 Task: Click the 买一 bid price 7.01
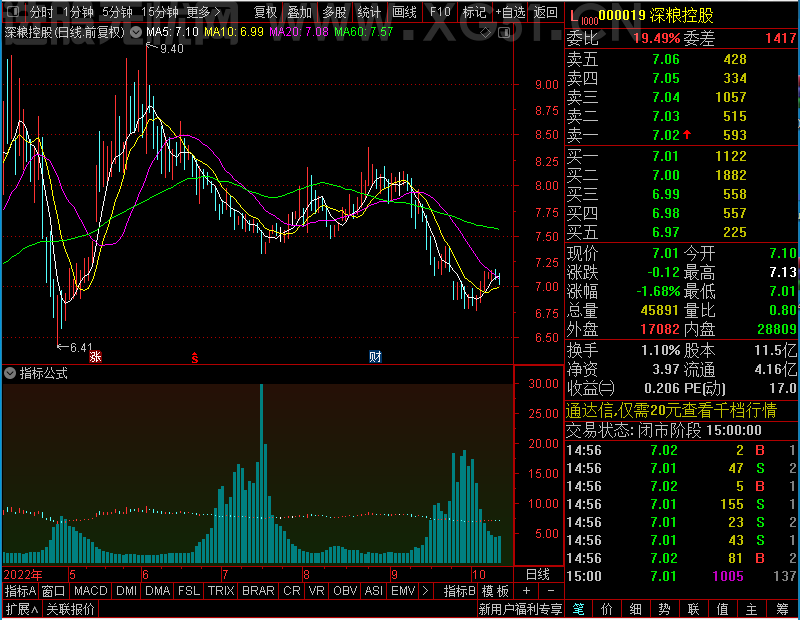click(666, 156)
